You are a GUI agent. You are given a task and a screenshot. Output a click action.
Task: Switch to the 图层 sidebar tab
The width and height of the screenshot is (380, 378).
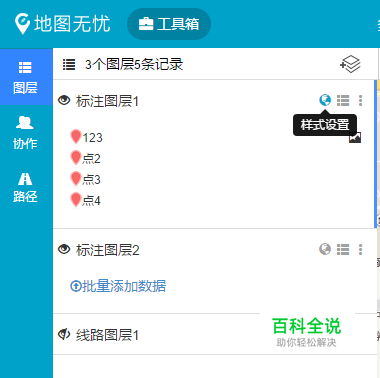(25, 77)
